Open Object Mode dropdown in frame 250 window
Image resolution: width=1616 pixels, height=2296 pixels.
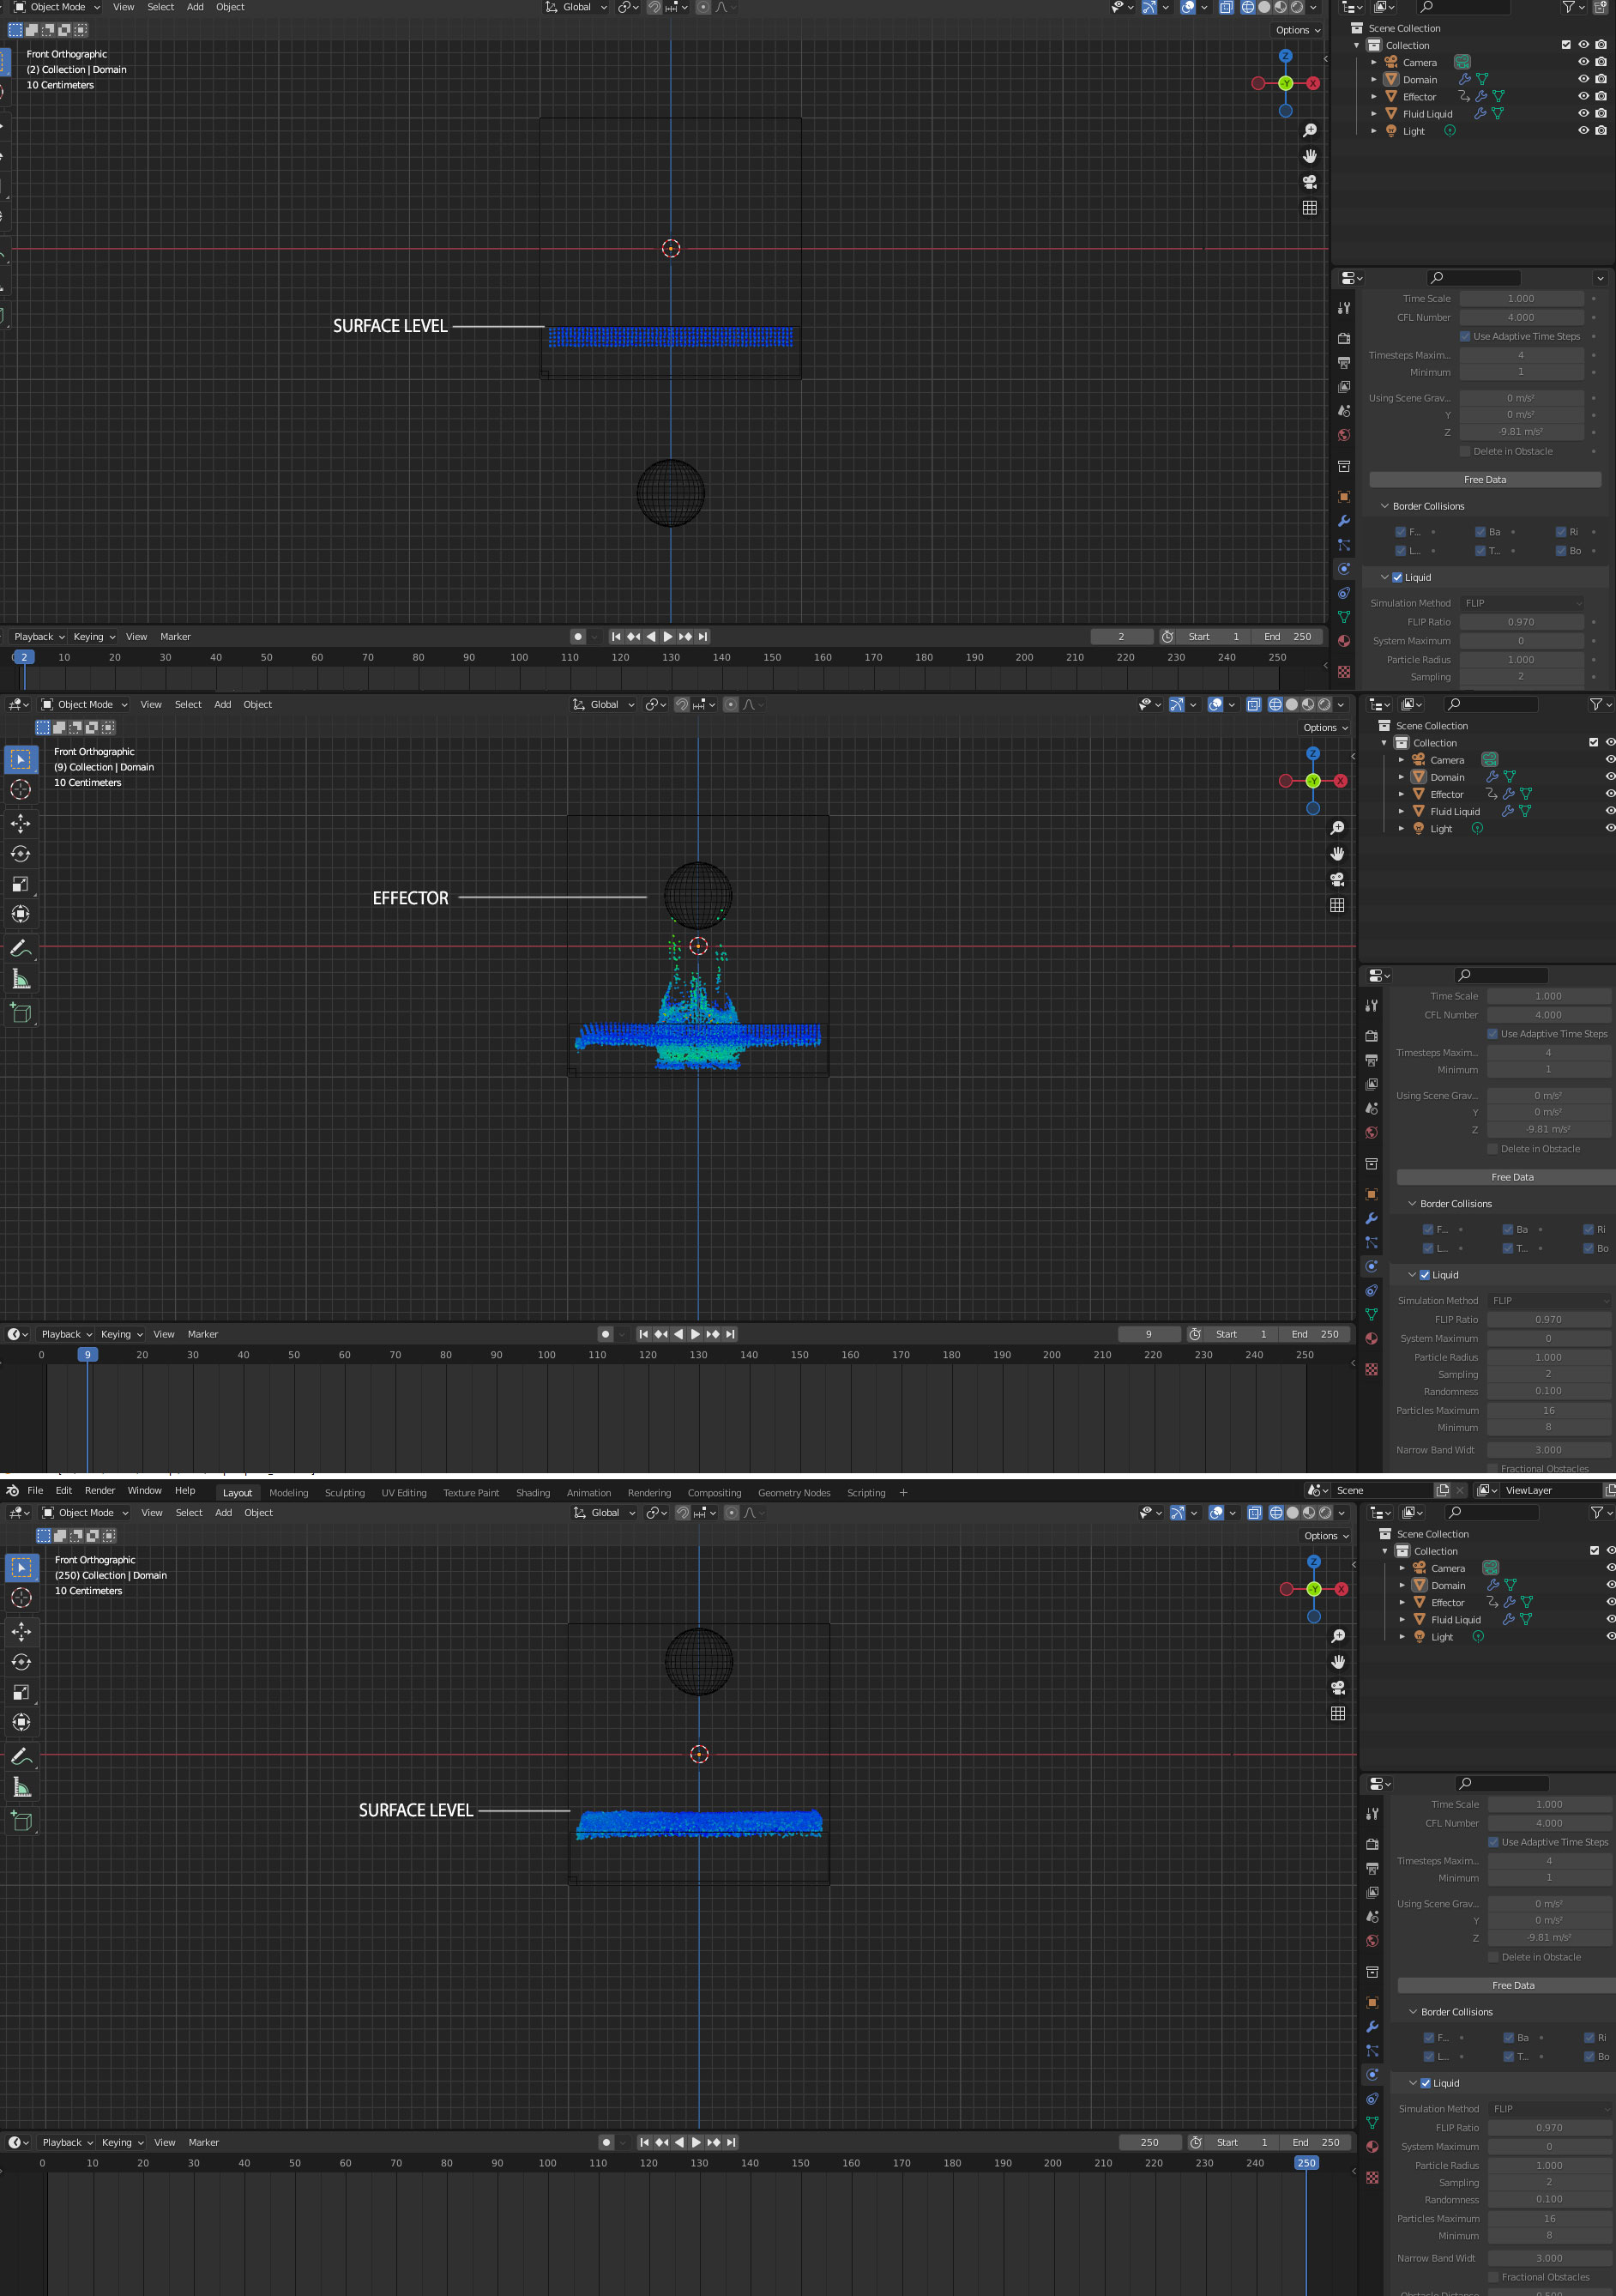click(86, 1513)
